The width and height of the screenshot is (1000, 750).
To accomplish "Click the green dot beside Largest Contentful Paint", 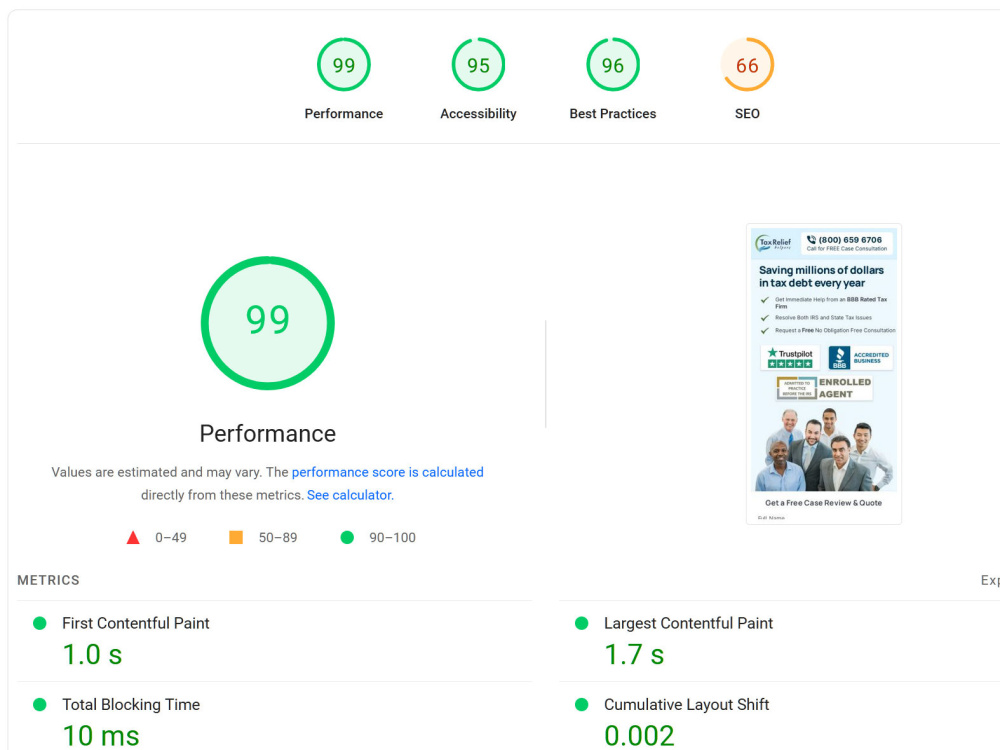I will pyautogui.click(x=582, y=623).
